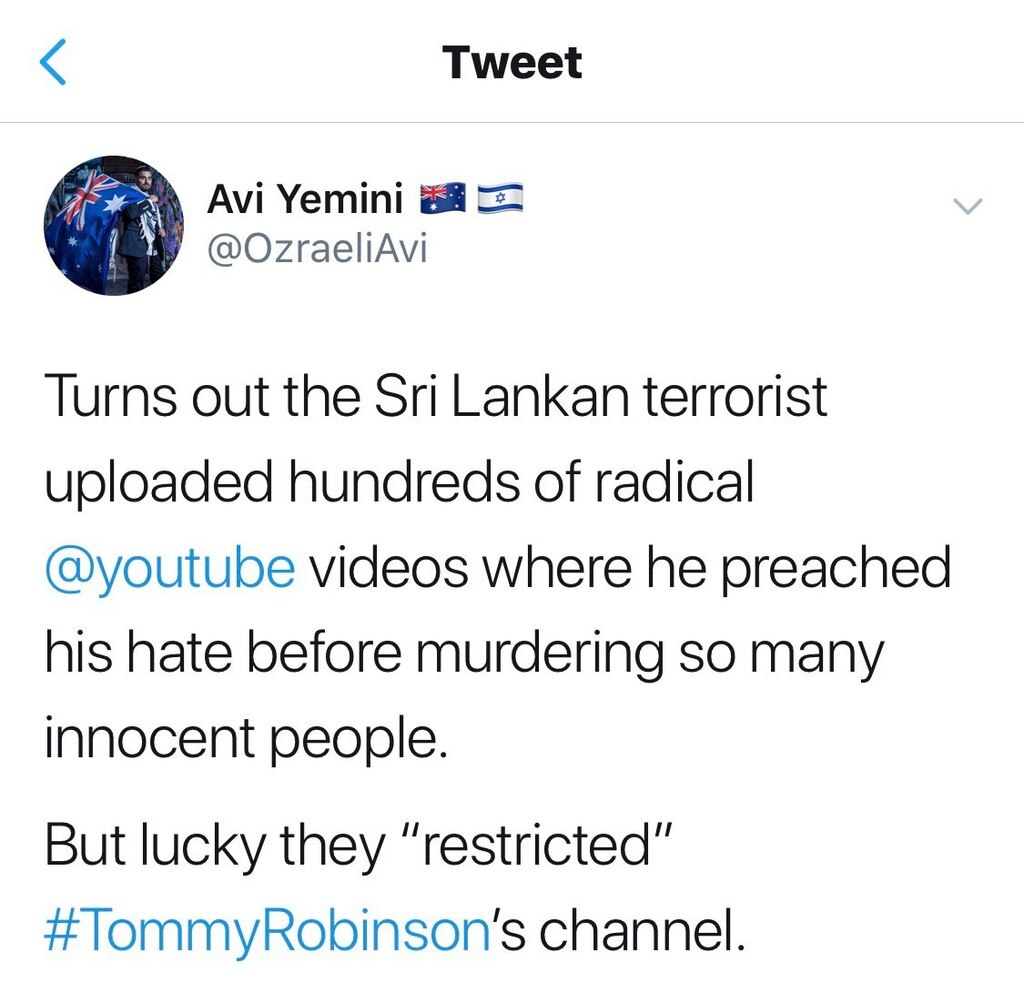Open the Avi Yemini display name
This screenshot has width=1024, height=993.
coord(304,201)
